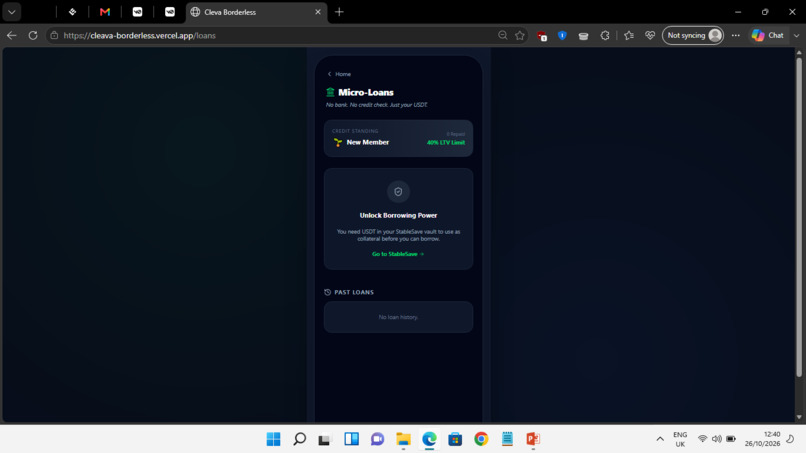The height and width of the screenshot is (453, 806).
Task: Open the Copilot Chat button
Action: coord(768,35)
